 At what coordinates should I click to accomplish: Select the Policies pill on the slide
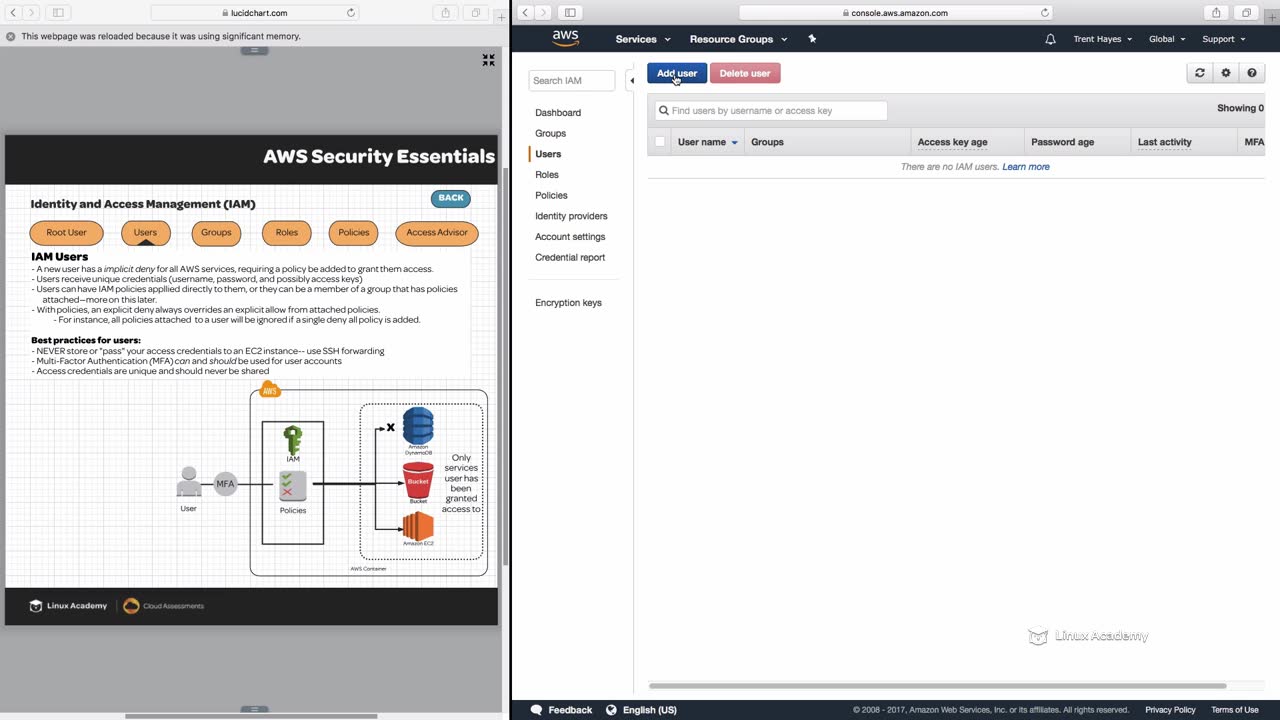click(353, 232)
